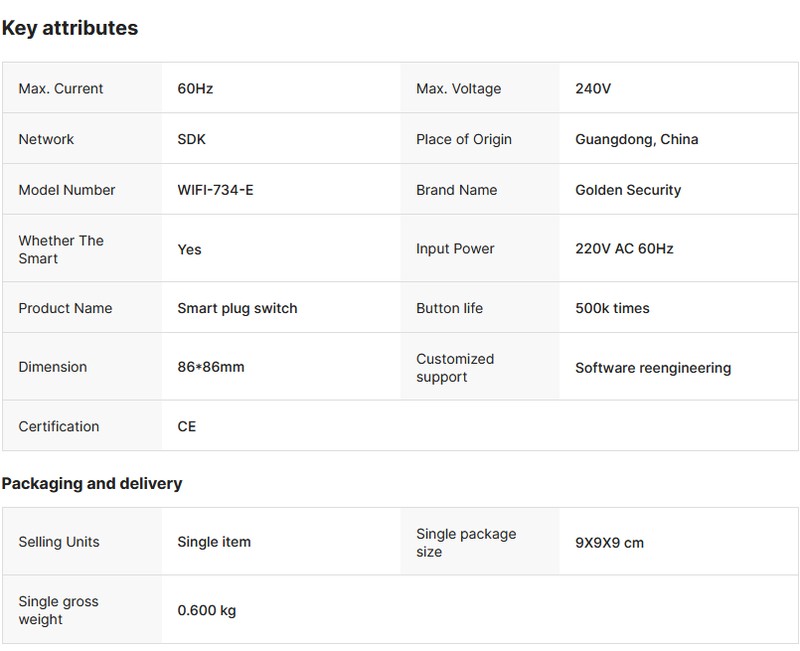Click the Key attributes heading

(69, 28)
